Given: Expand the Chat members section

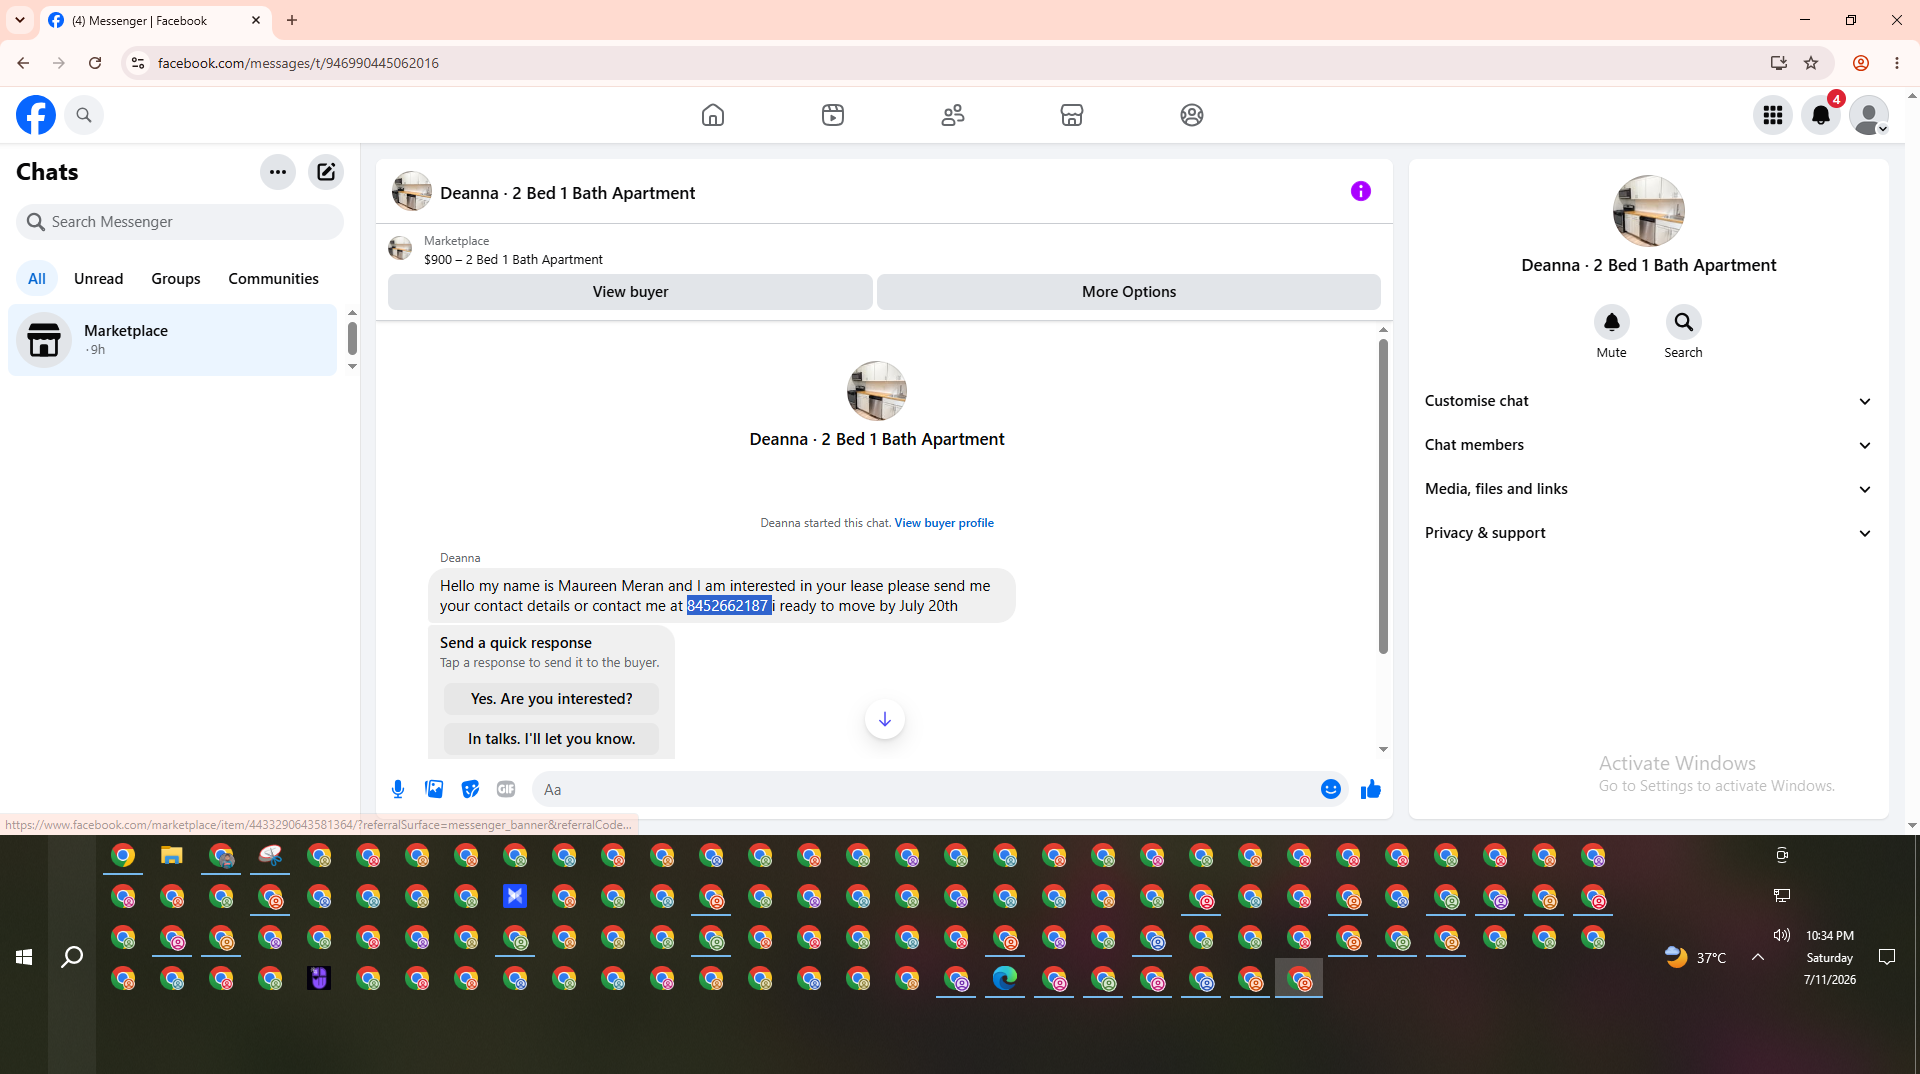Looking at the screenshot, I should pyautogui.click(x=1648, y=445).
